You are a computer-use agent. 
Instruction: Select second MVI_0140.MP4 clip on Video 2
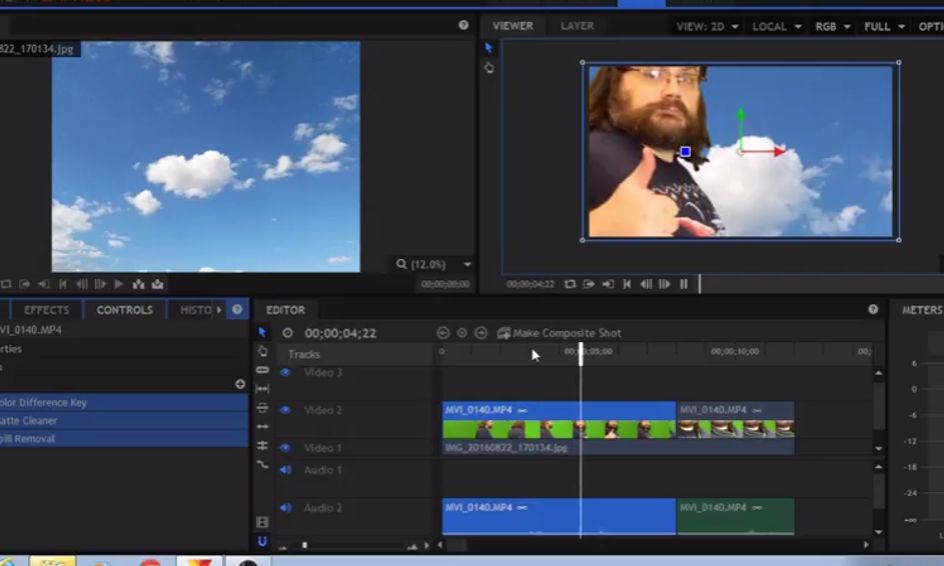(x=736, y=420)
